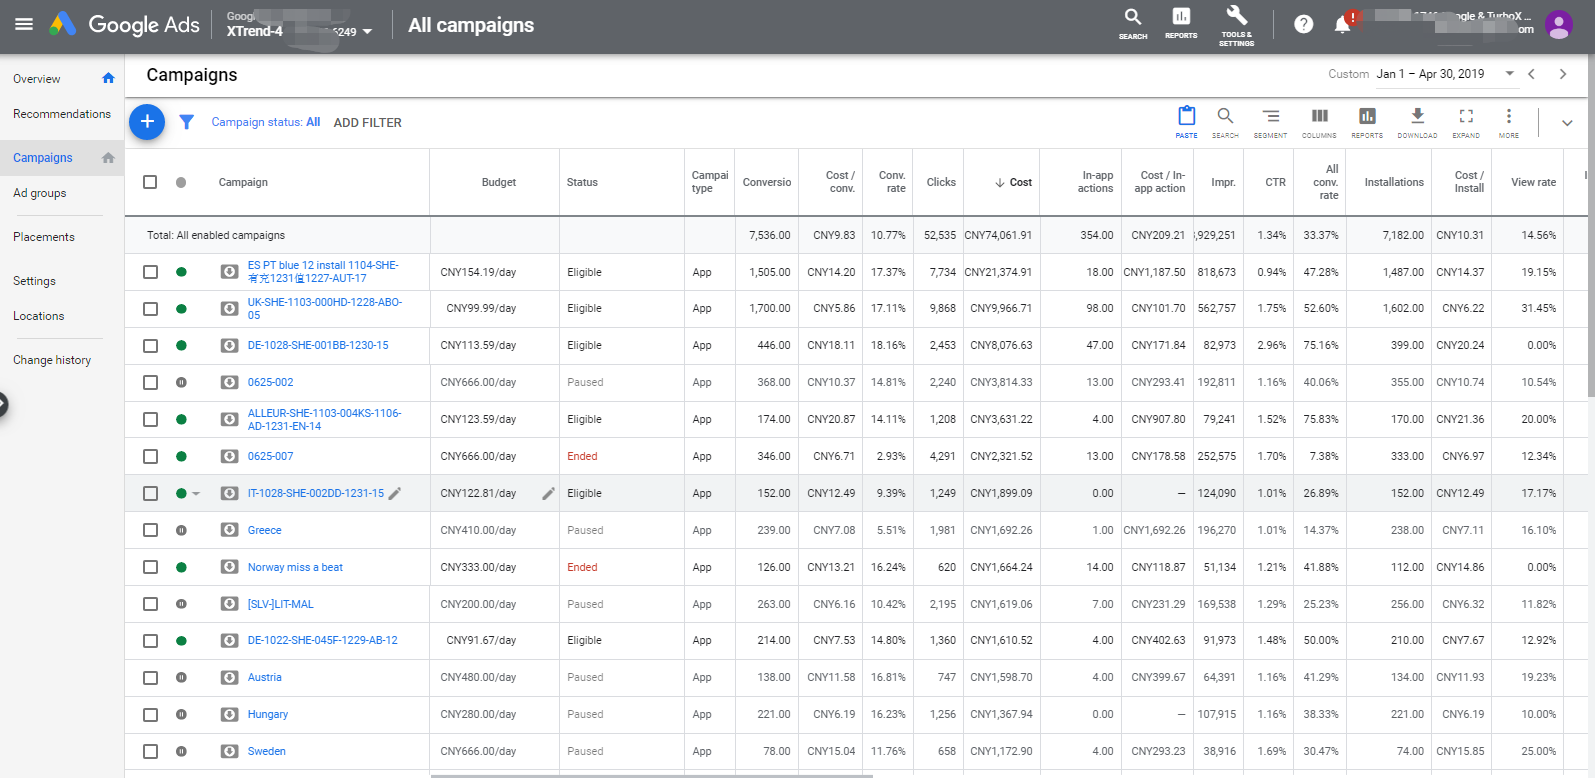Click the blue plus new campaign button
This screenshot has height=778, width=1595.
coord(147,122)
